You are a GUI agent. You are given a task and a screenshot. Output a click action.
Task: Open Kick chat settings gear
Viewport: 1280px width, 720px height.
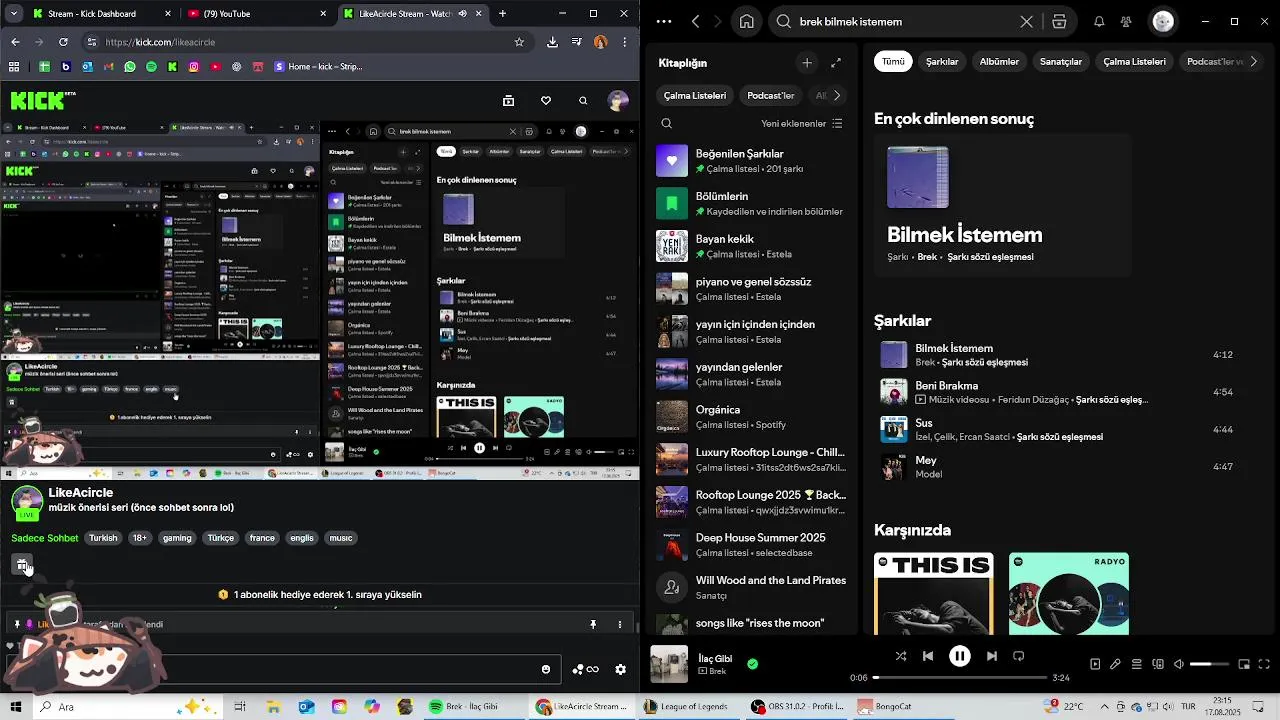tap(621, 669)
